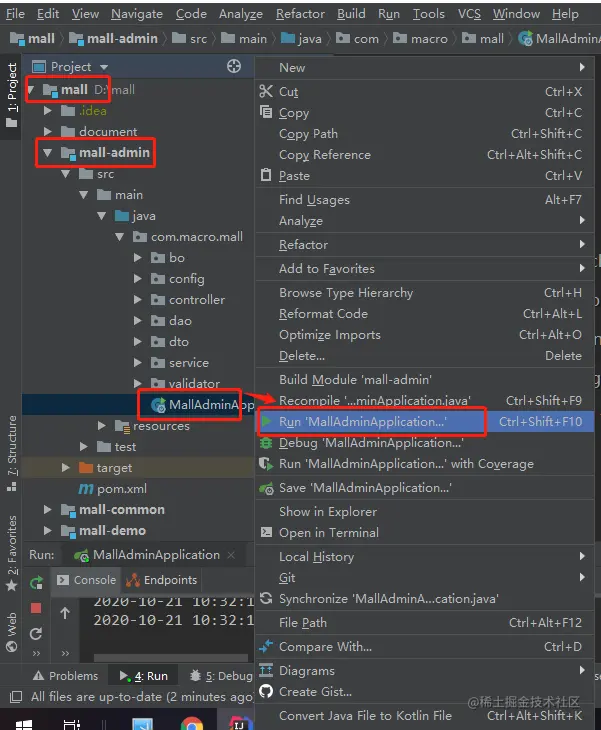Choose Reformat Code entry
601x730 pixels.
click(425, 314)
